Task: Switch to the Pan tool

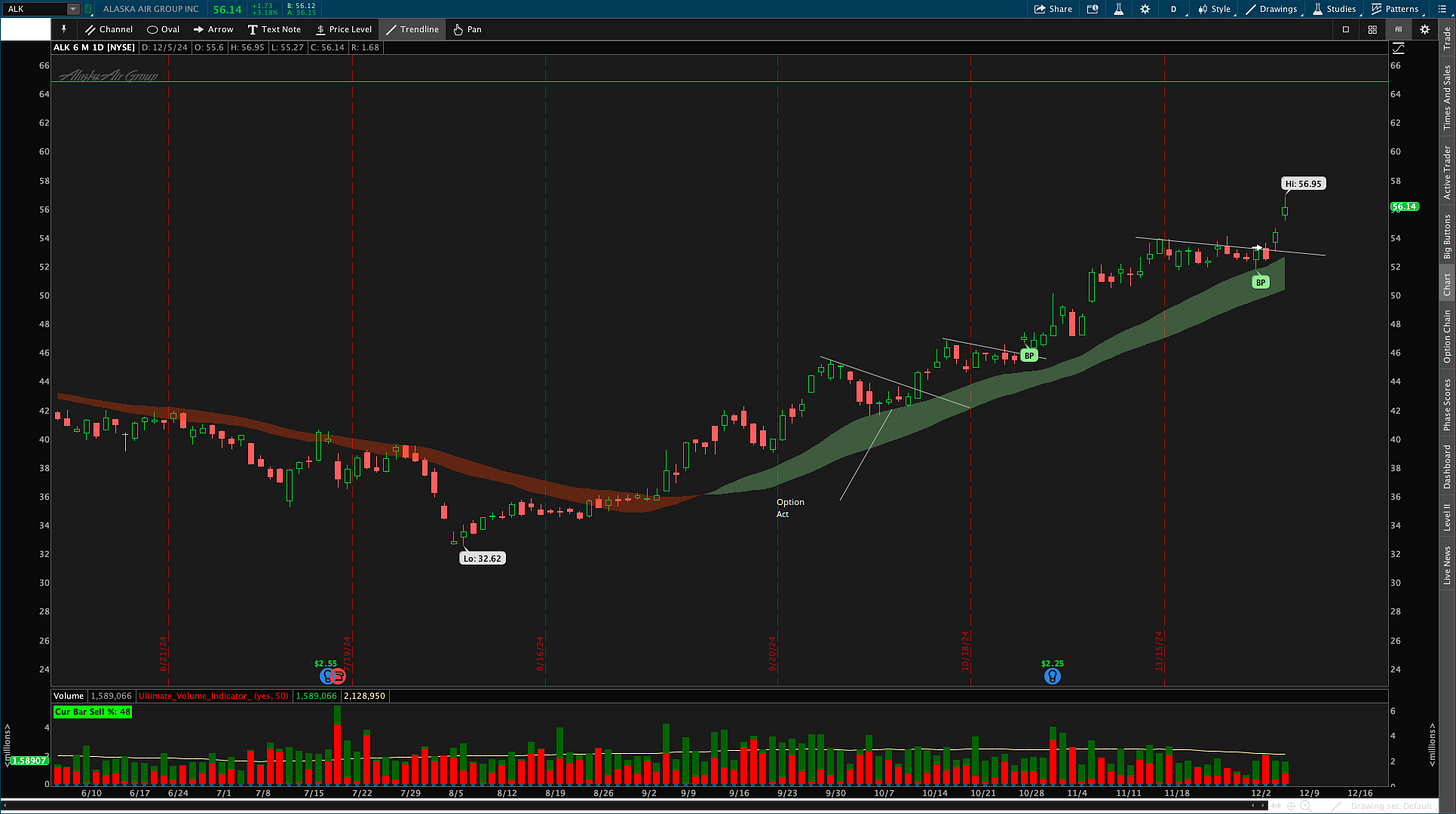Action: coord(466,29)
